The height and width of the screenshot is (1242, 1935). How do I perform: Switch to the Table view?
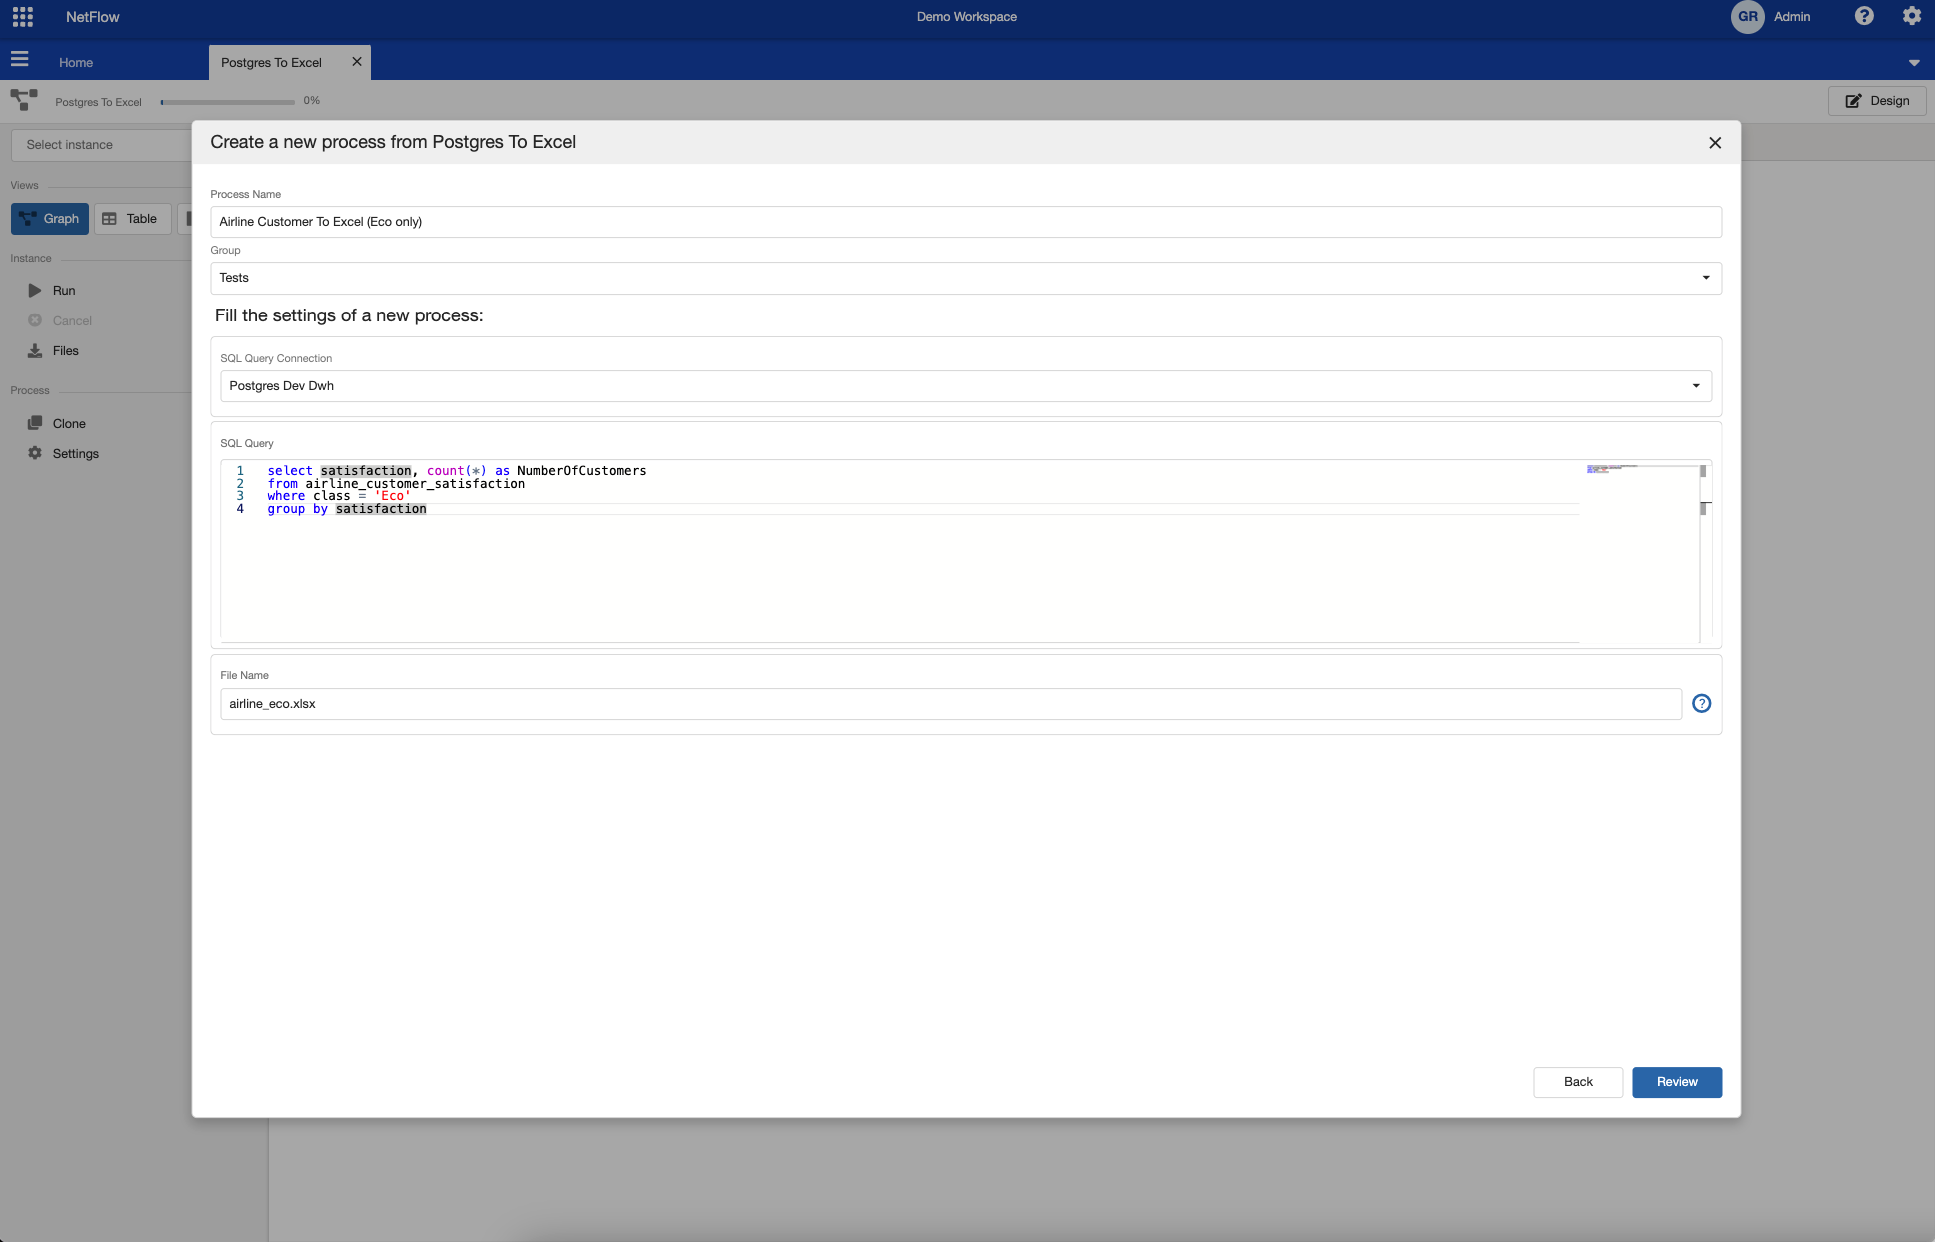point(131,219)
